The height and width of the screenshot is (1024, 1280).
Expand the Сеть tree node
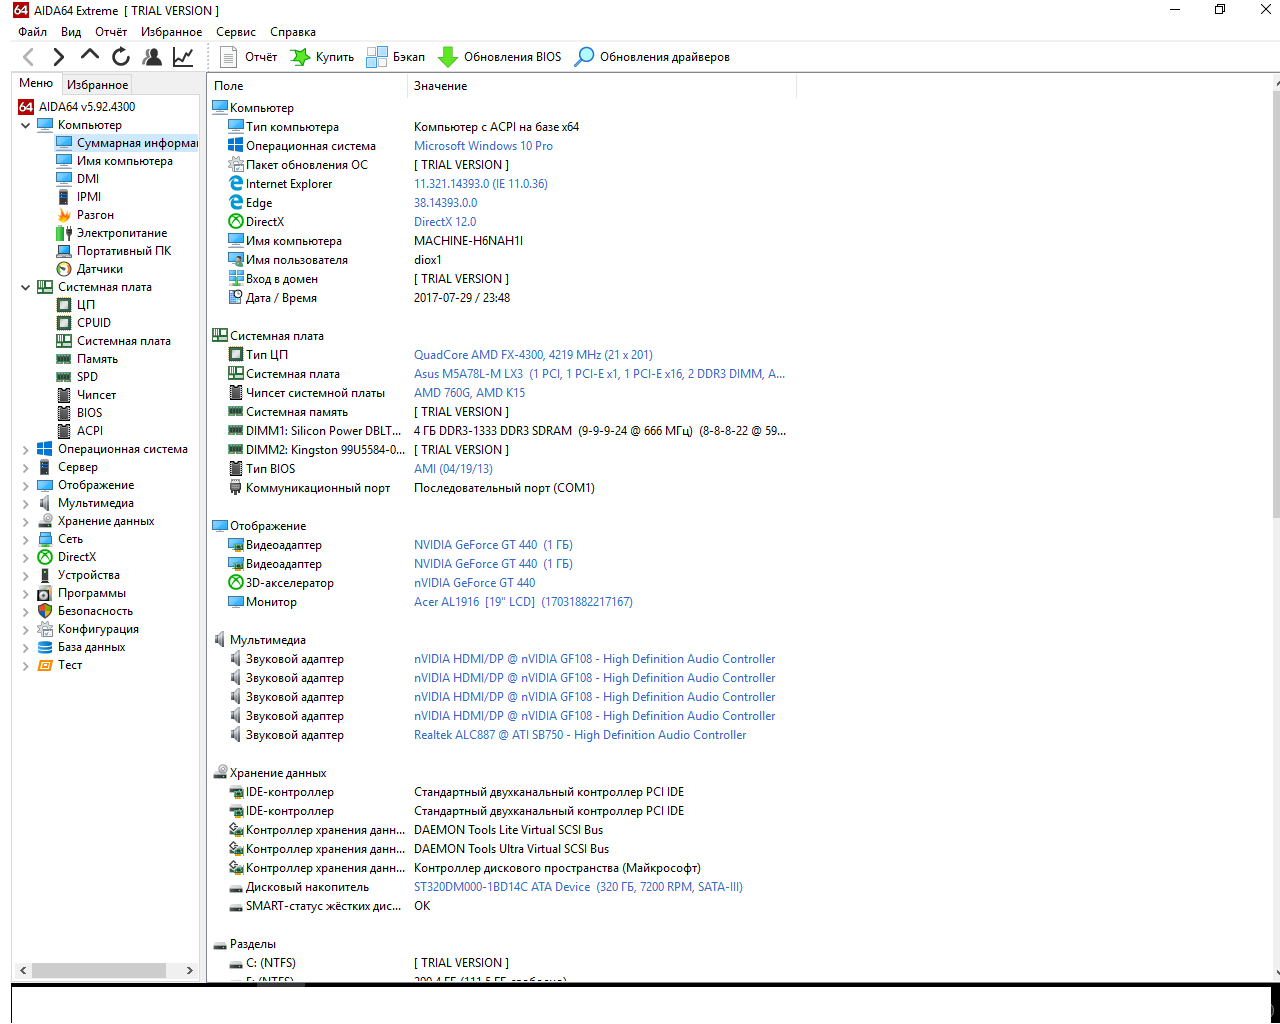pos(26,539)
